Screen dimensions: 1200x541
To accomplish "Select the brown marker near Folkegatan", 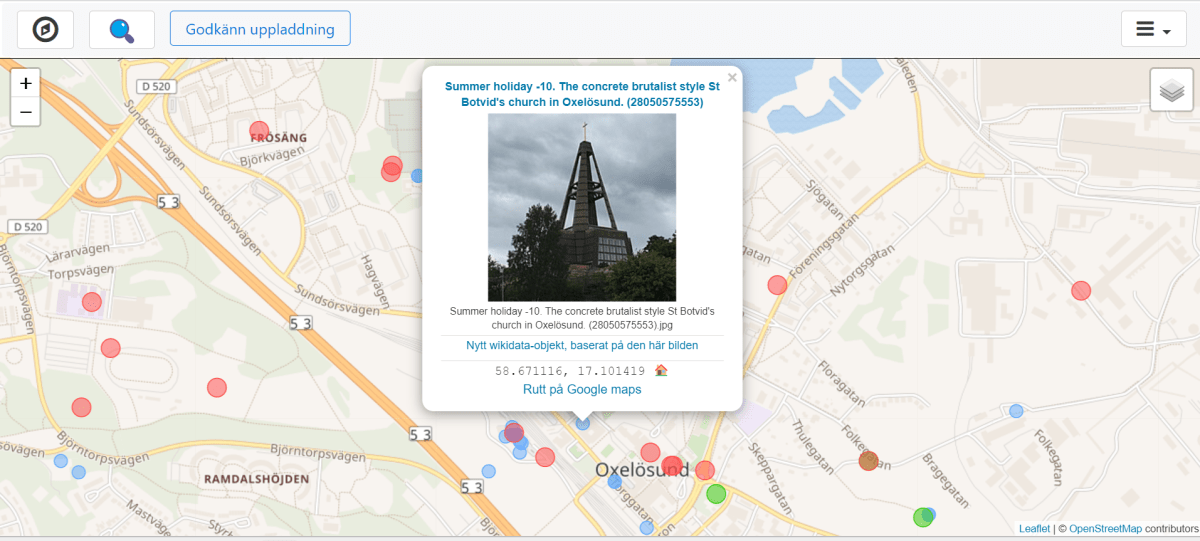I will [868, 460].
